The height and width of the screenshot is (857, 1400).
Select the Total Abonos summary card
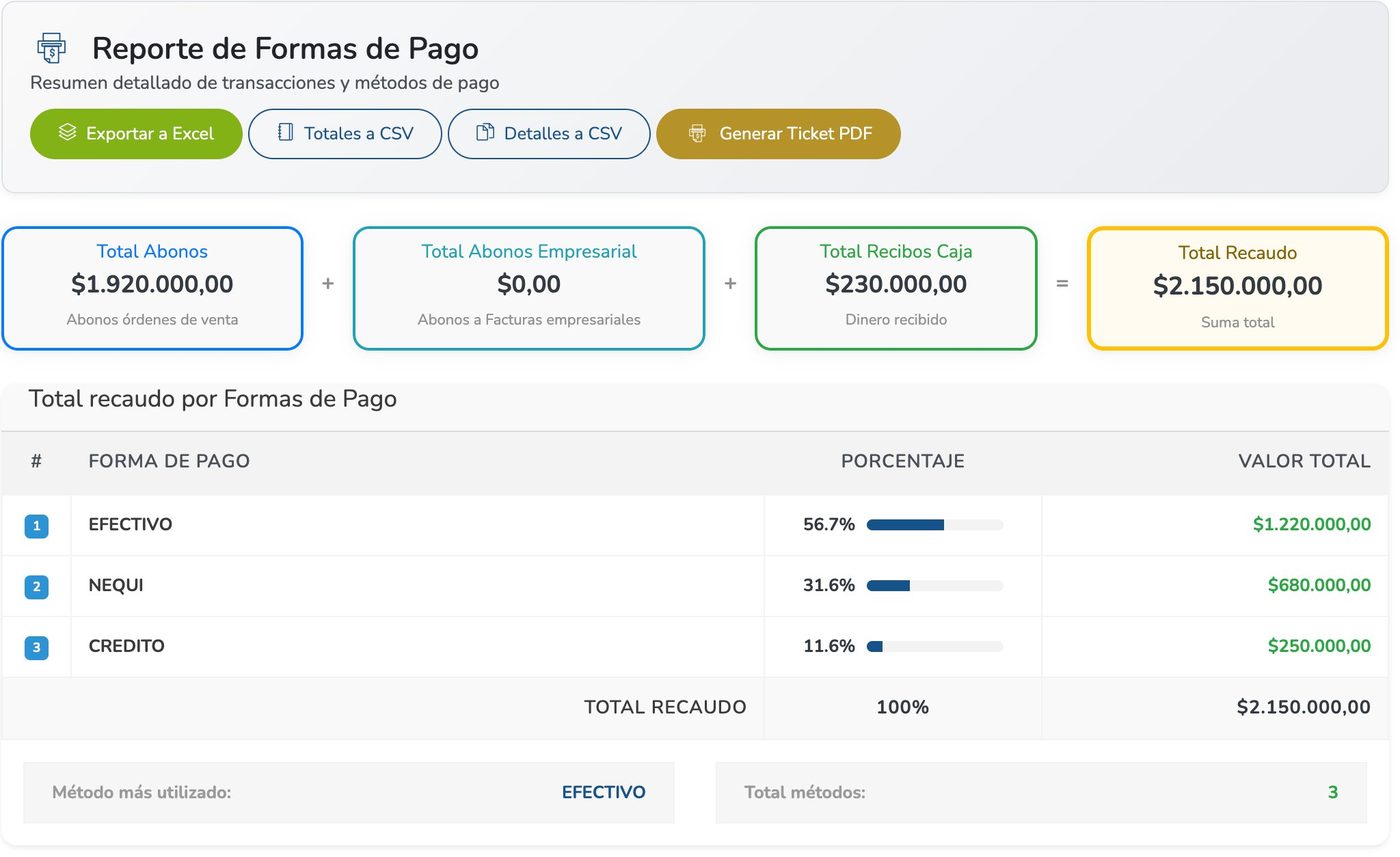(x=152, y=288)
